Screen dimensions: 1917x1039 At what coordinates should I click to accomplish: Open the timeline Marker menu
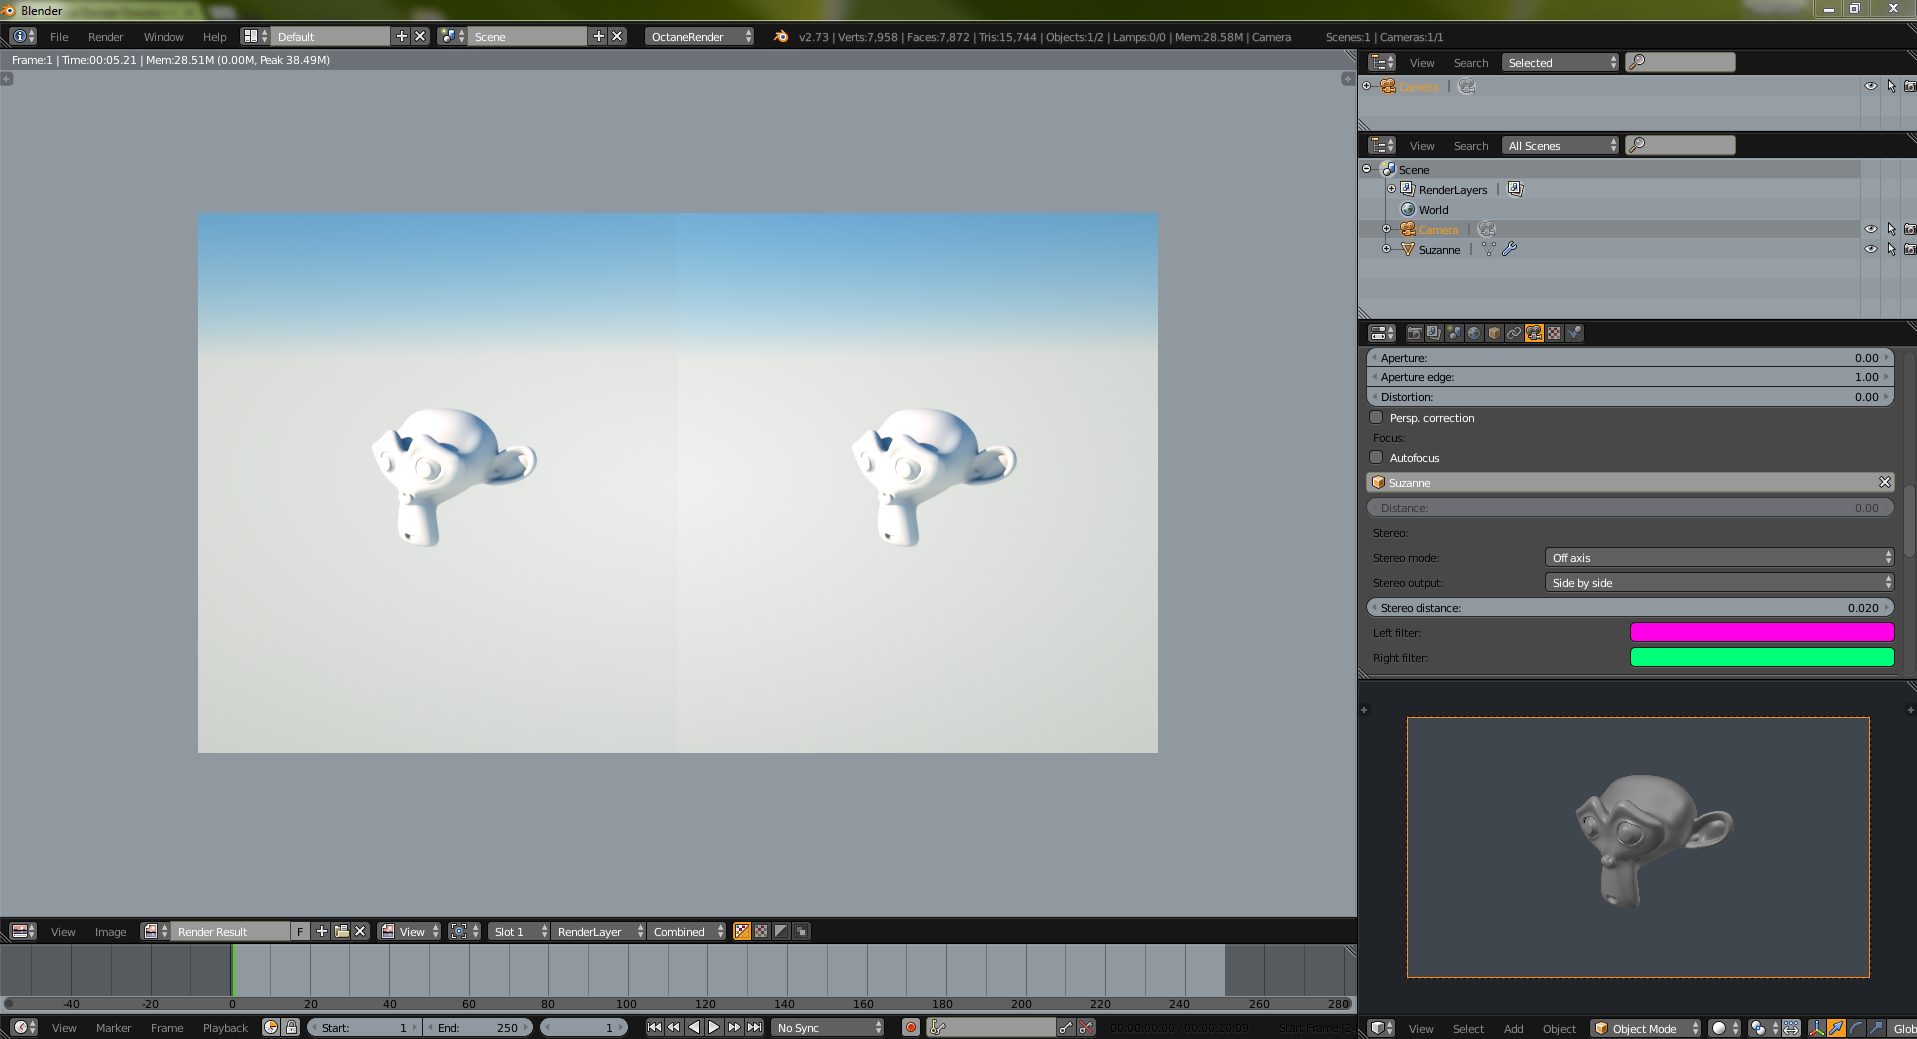coord(113,1028)
